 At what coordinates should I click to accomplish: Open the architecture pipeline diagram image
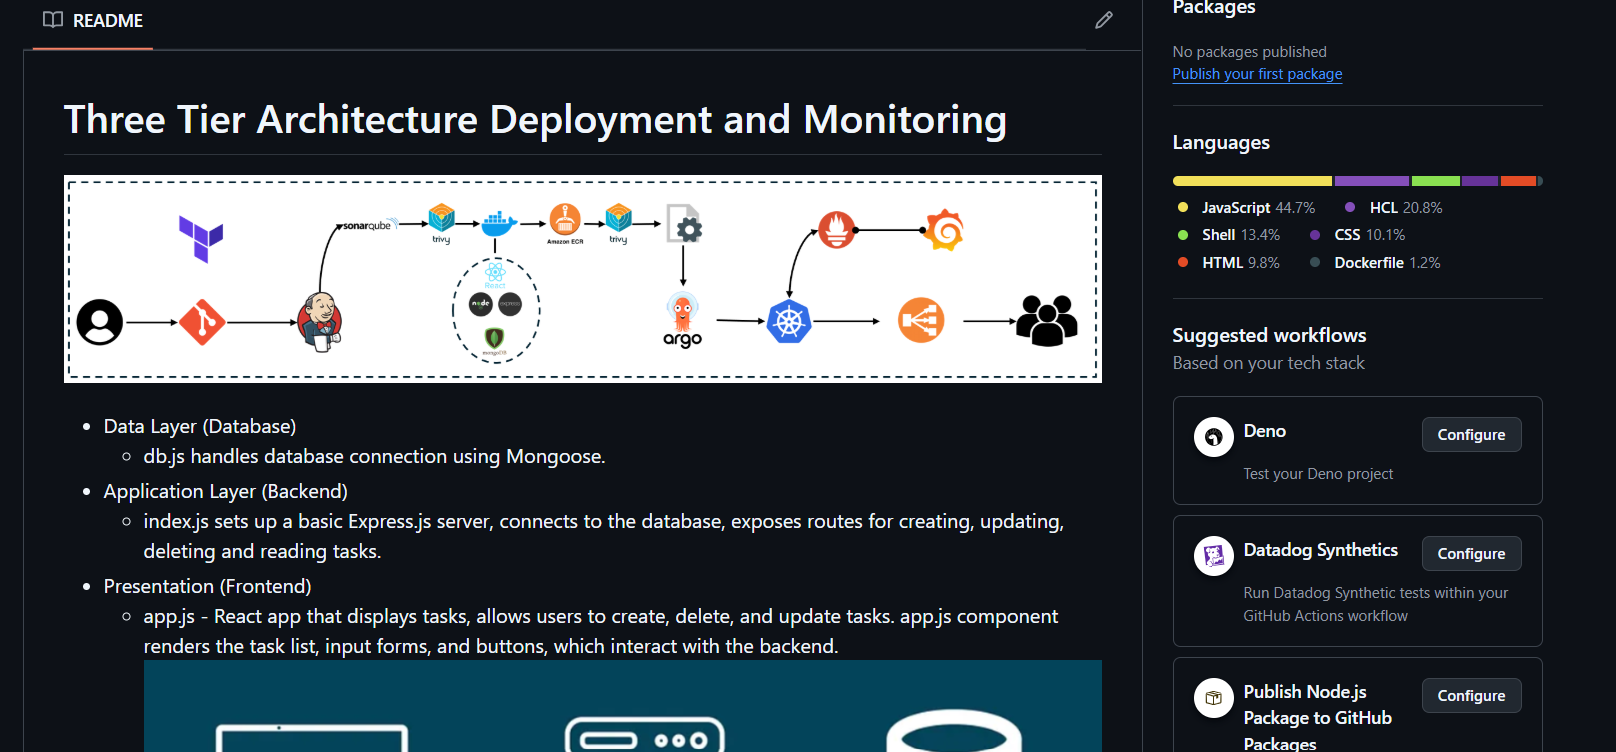coord(582,279)
